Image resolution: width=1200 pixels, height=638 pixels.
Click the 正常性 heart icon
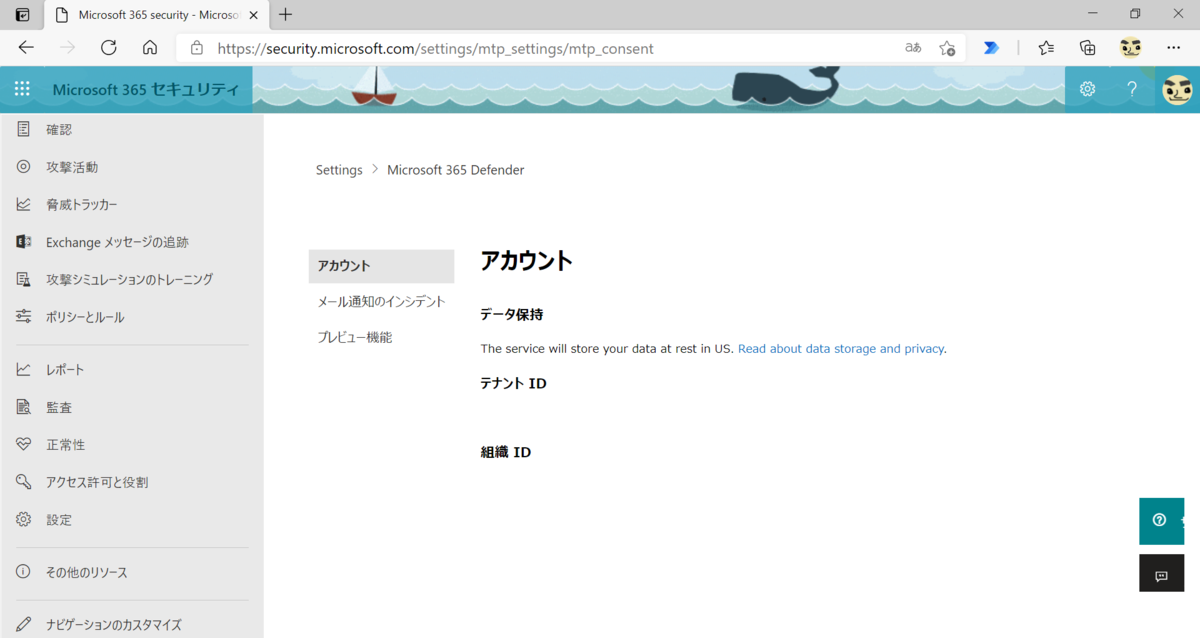24,445
